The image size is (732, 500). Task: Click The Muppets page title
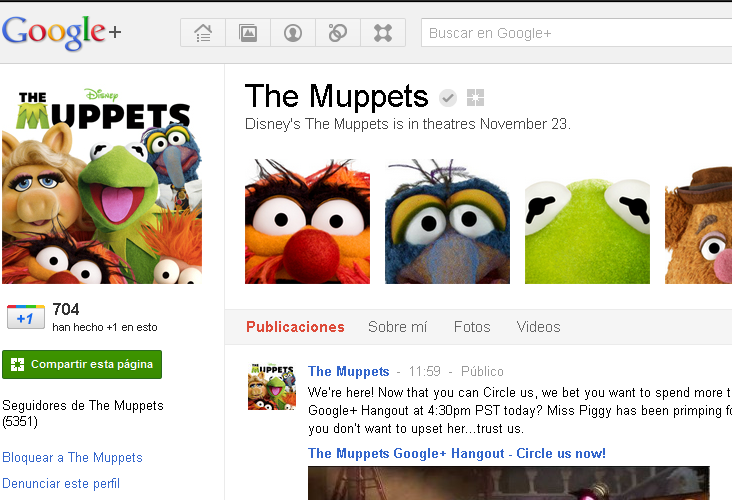[x=337, y=96]
